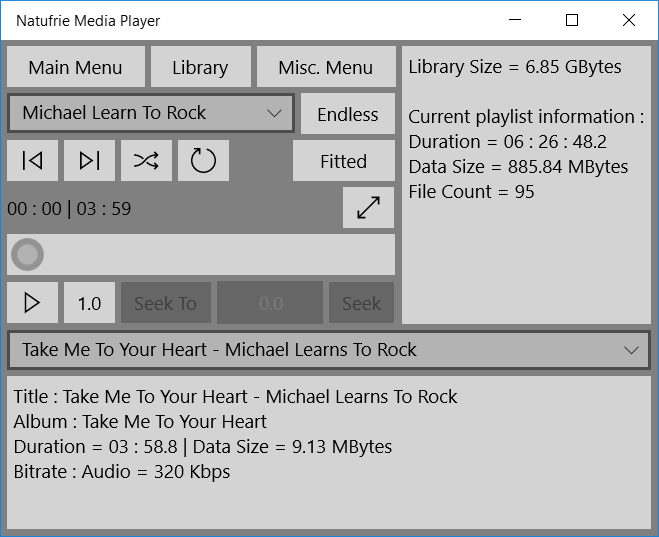Click the 1.0 playback speed button
The image size is (659, 537).
[x=90, y=303]
